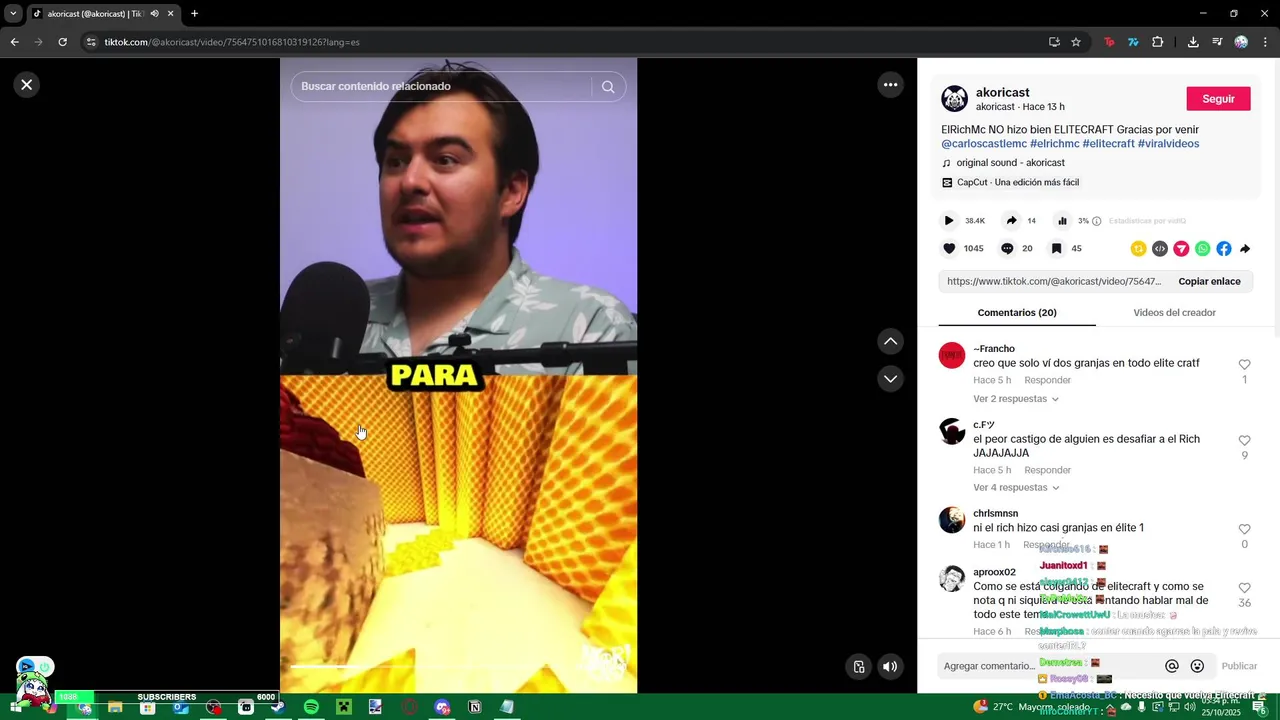This screenshot has width=1280, height=720.
Task: Click the shares icon showing 14
Action: [x=1011, y=221]
